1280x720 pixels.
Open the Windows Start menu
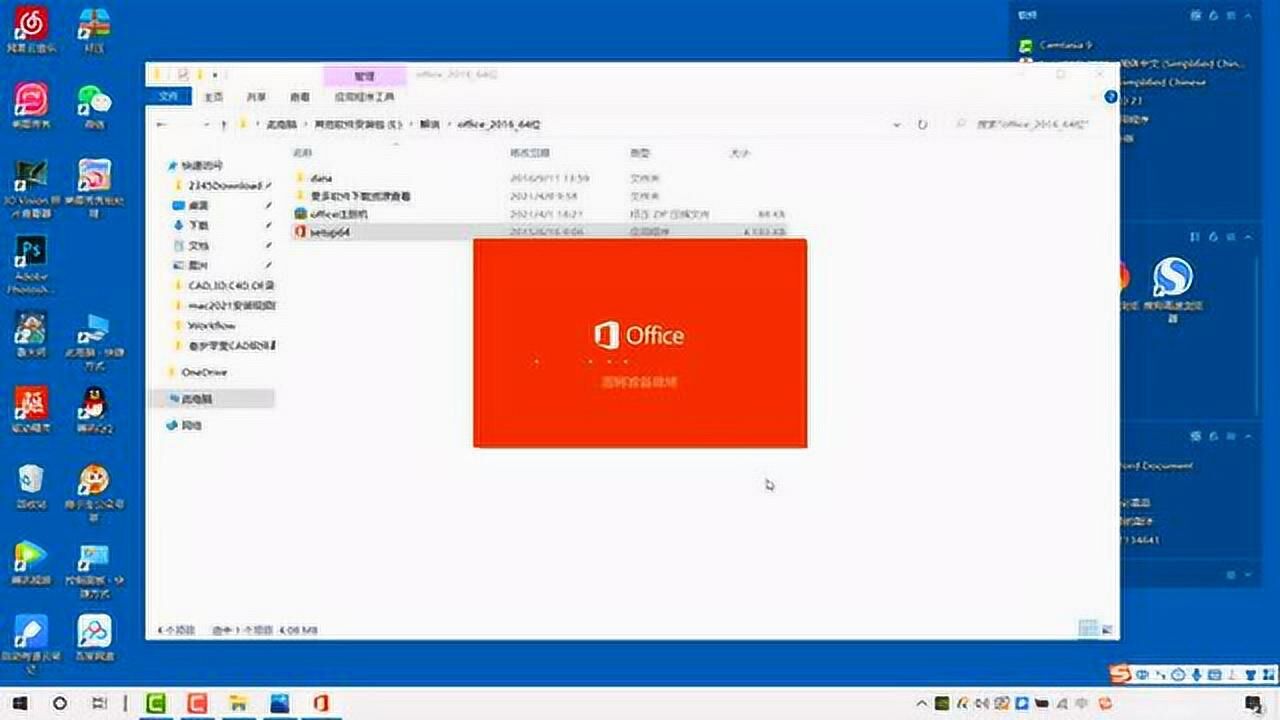(x=18, y=704)
